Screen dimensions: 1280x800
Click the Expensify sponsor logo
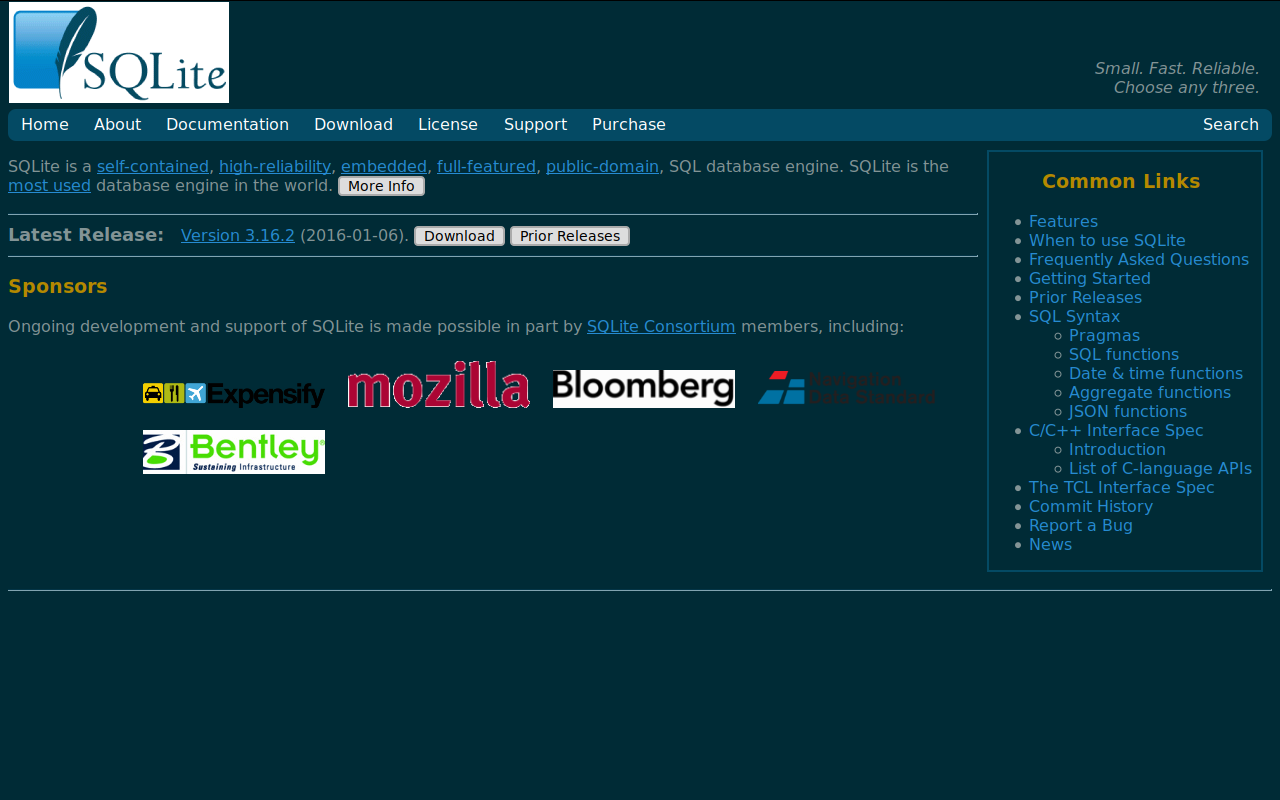tap(233, 394)
